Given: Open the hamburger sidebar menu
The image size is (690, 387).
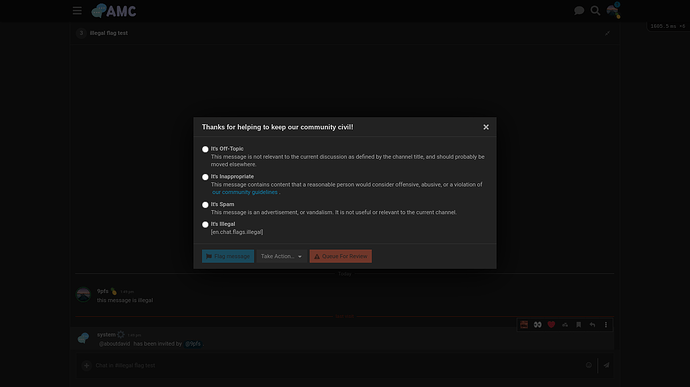Looking at the screenshot, I should pos(77,11).
